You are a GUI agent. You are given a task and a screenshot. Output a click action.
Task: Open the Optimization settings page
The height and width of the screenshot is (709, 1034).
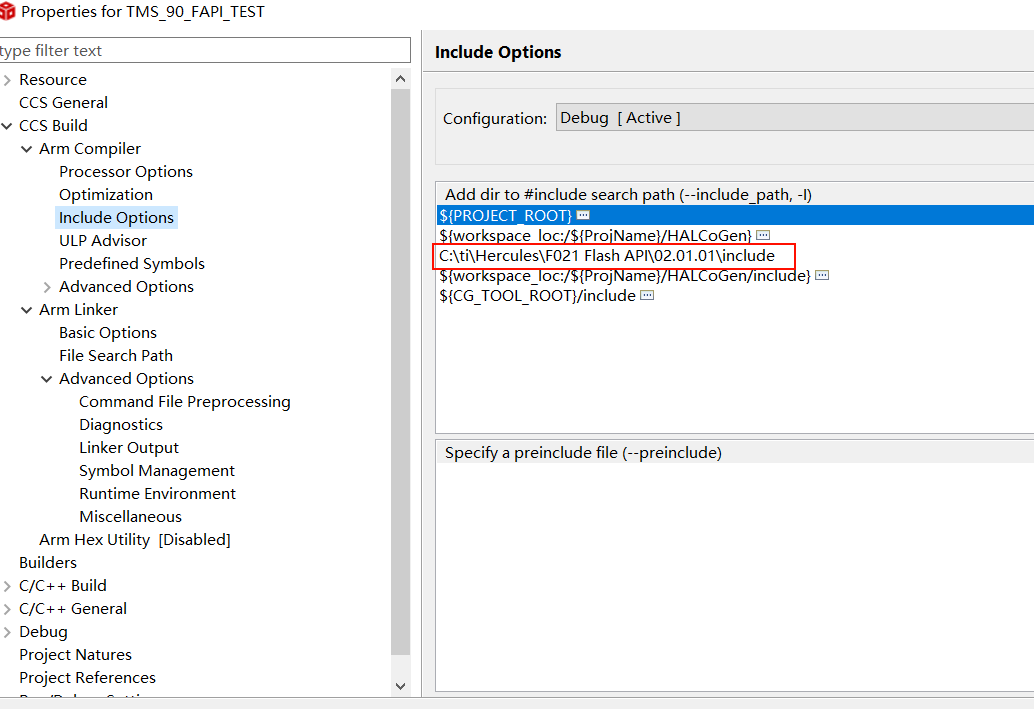pyautogui.click(x=105, y=195)
